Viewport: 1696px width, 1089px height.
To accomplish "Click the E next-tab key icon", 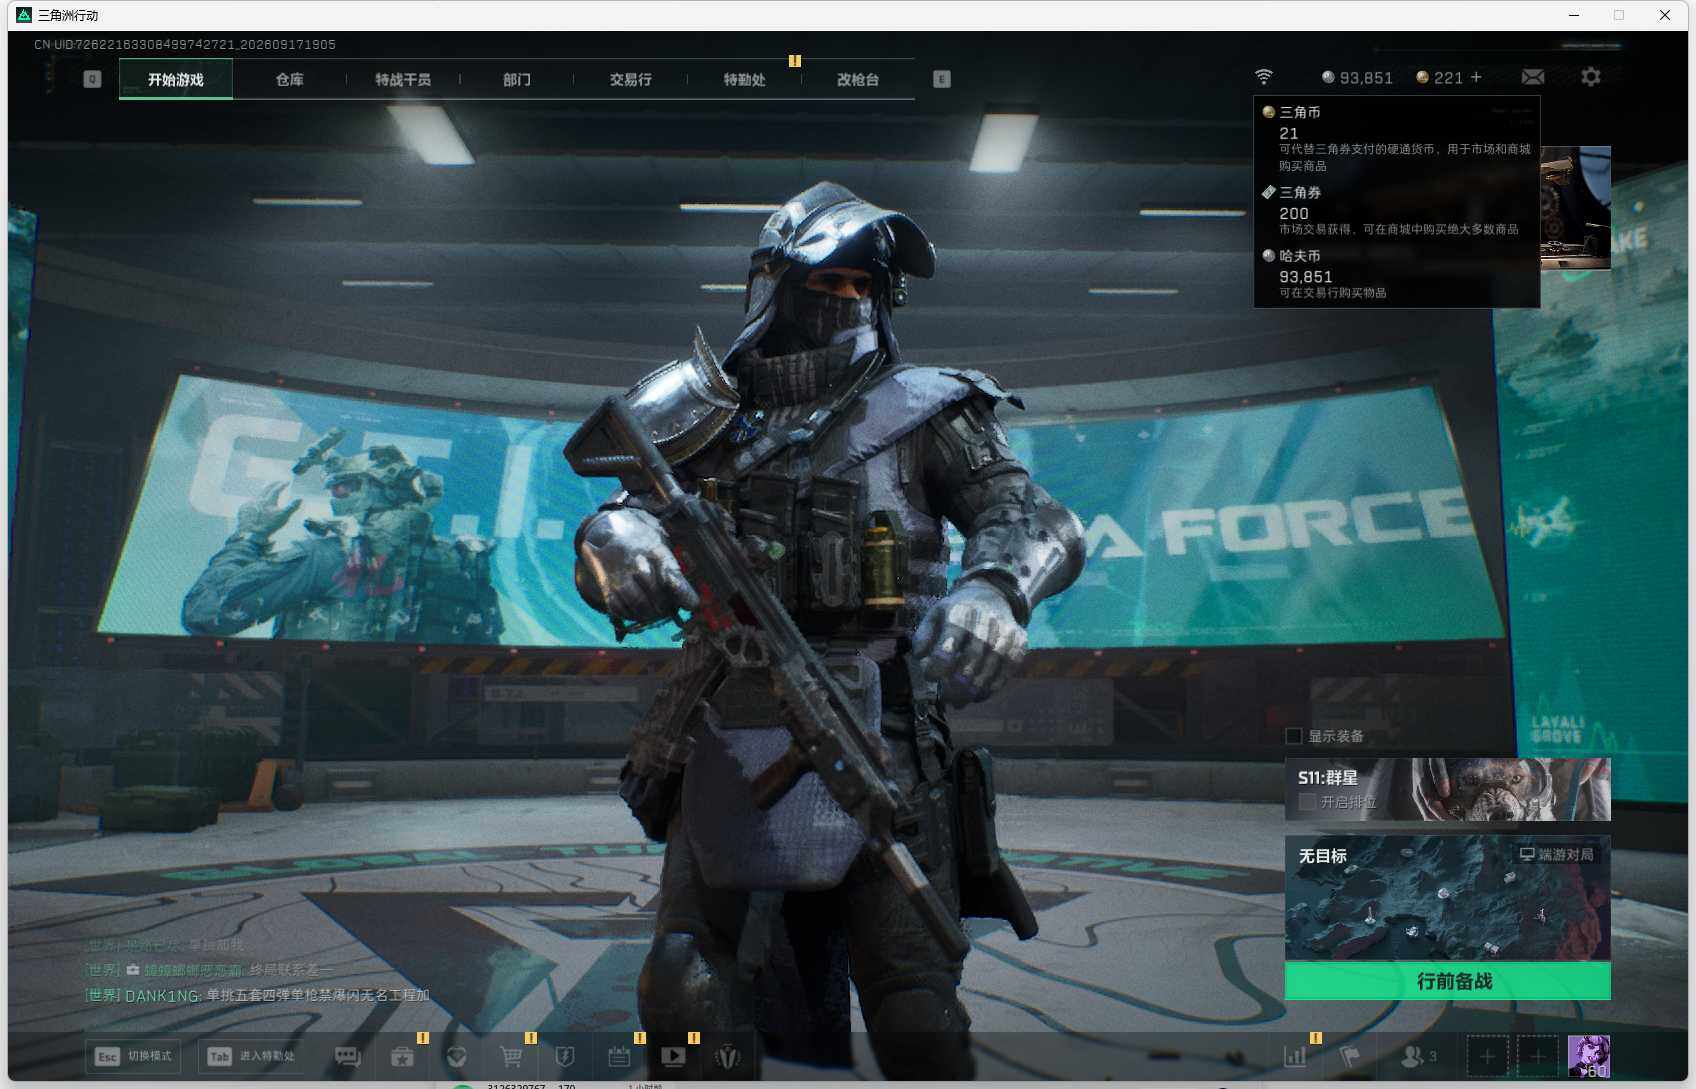I will pos(942,79).
